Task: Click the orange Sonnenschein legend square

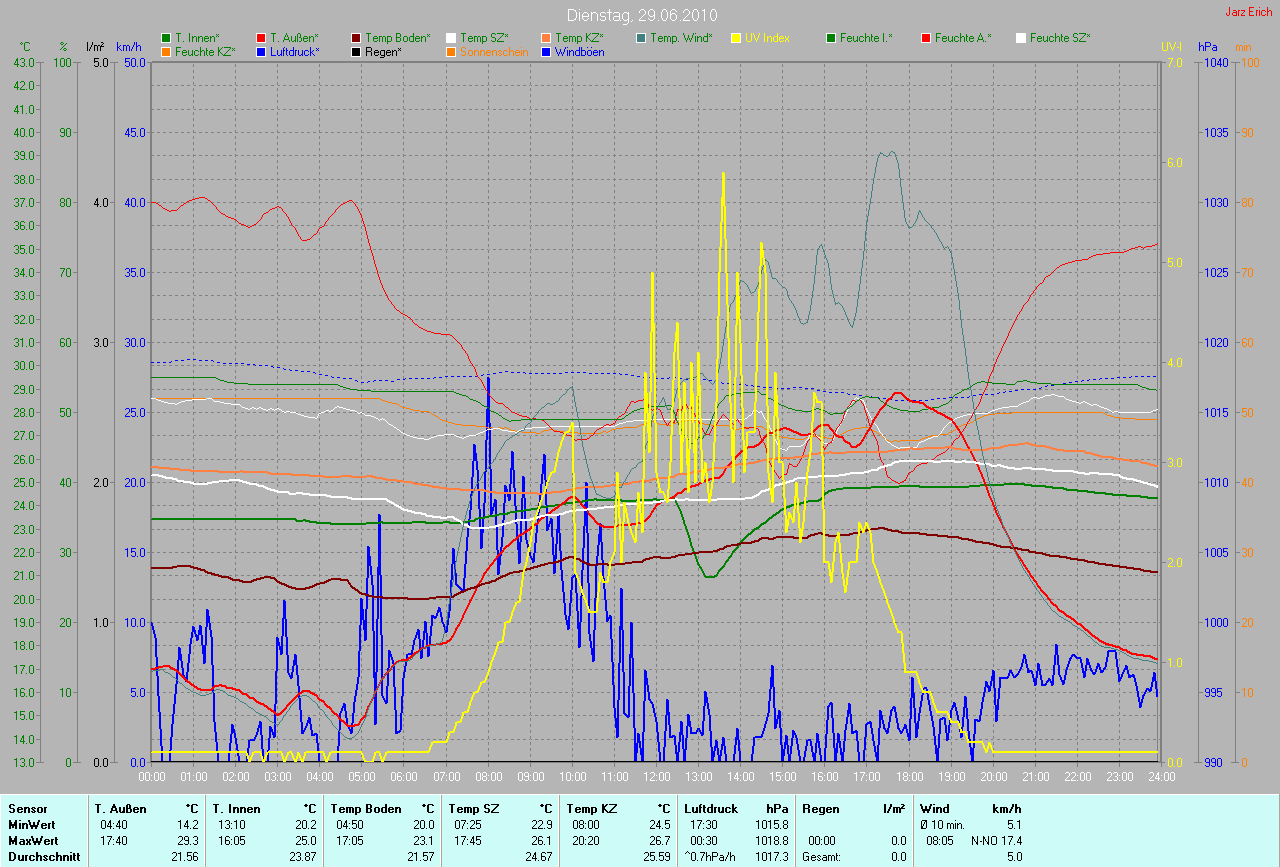Action: point(451,51)
